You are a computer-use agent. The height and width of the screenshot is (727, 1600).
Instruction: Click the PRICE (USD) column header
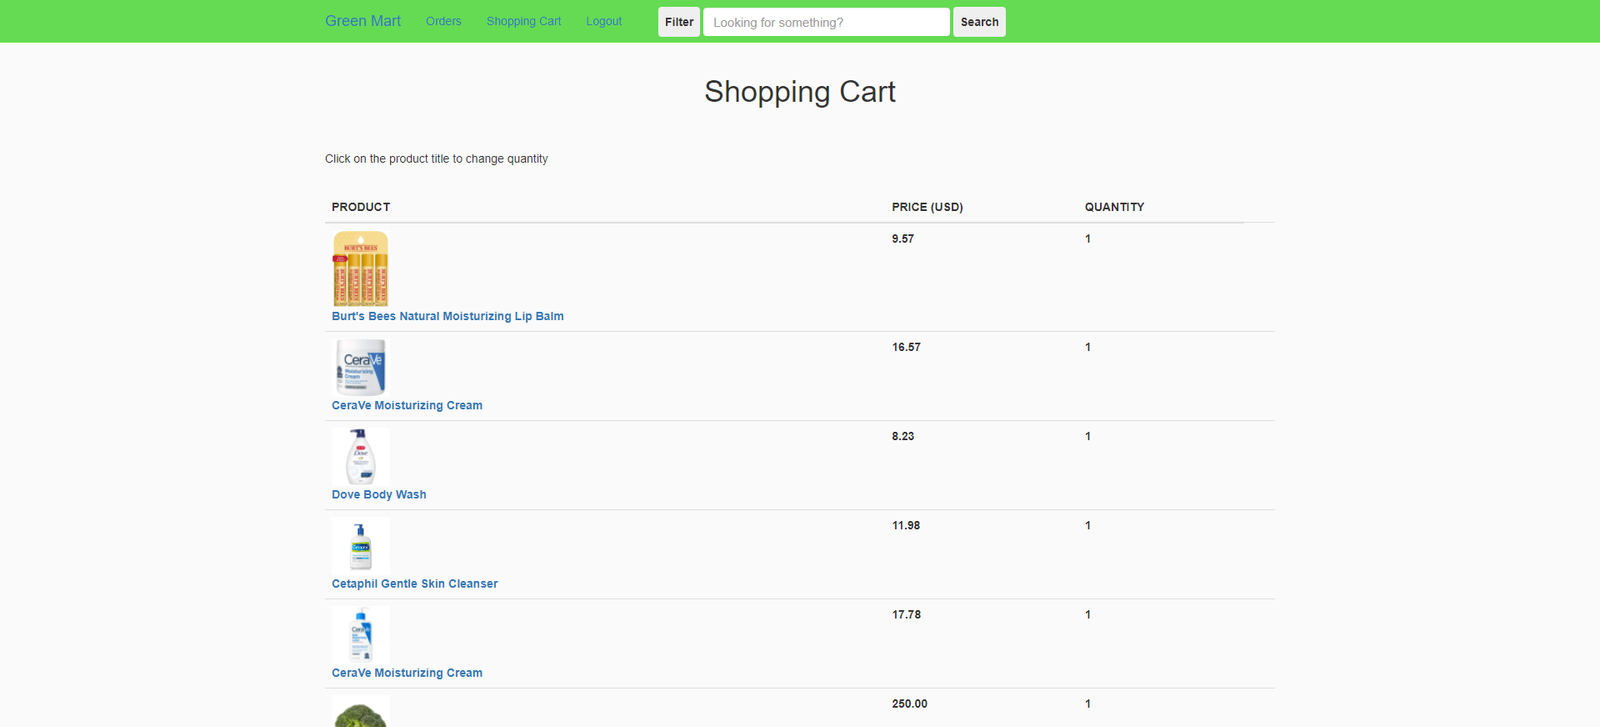click(x=927, y=207)
